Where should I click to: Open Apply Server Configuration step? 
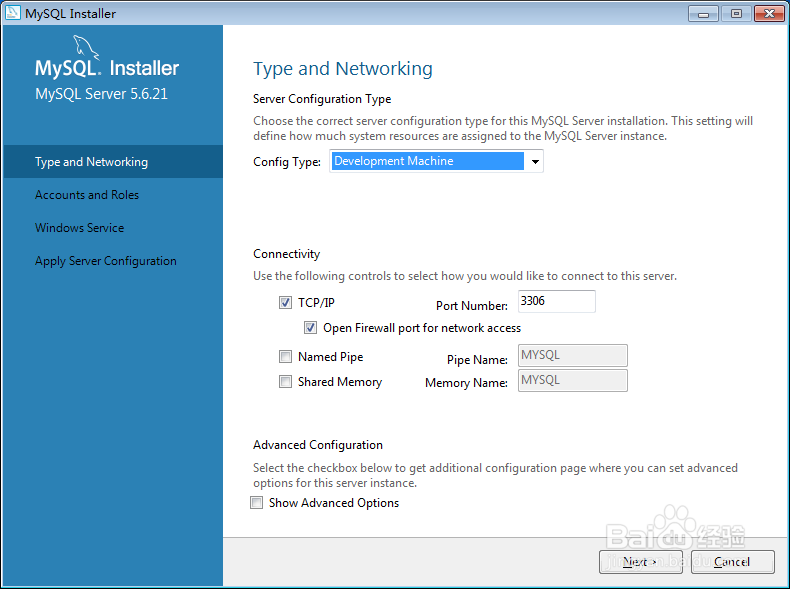tap(106, 261)
